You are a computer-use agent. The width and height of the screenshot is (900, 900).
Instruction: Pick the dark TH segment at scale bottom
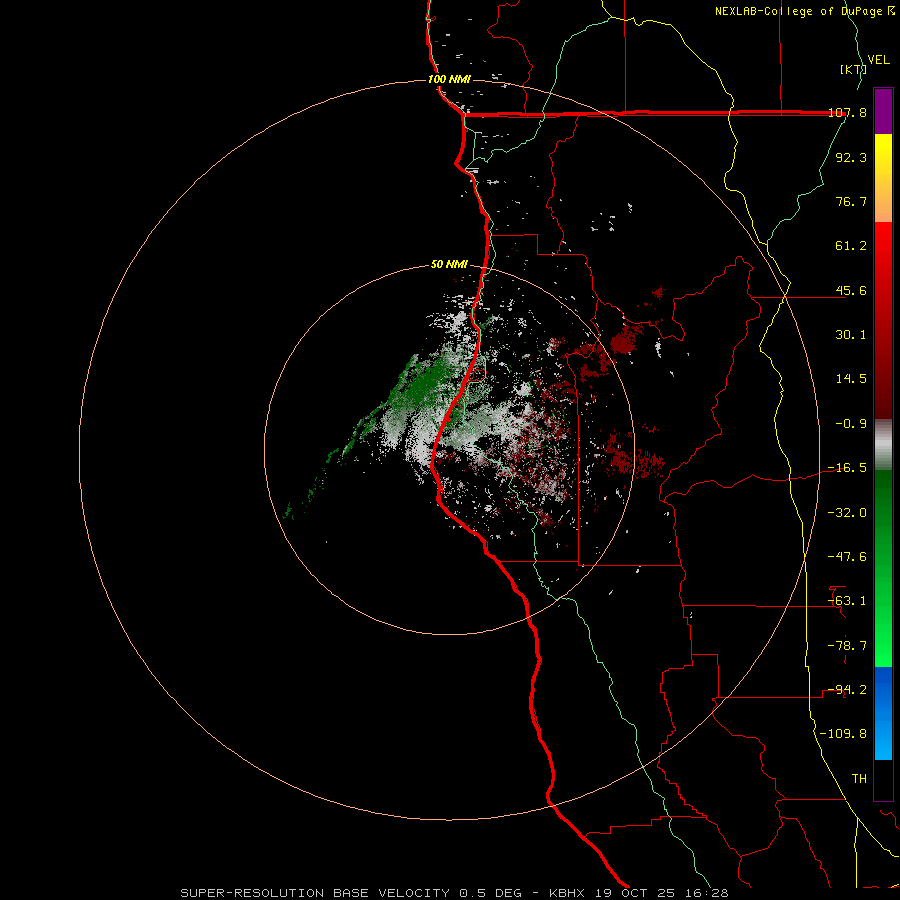point(883,780)
